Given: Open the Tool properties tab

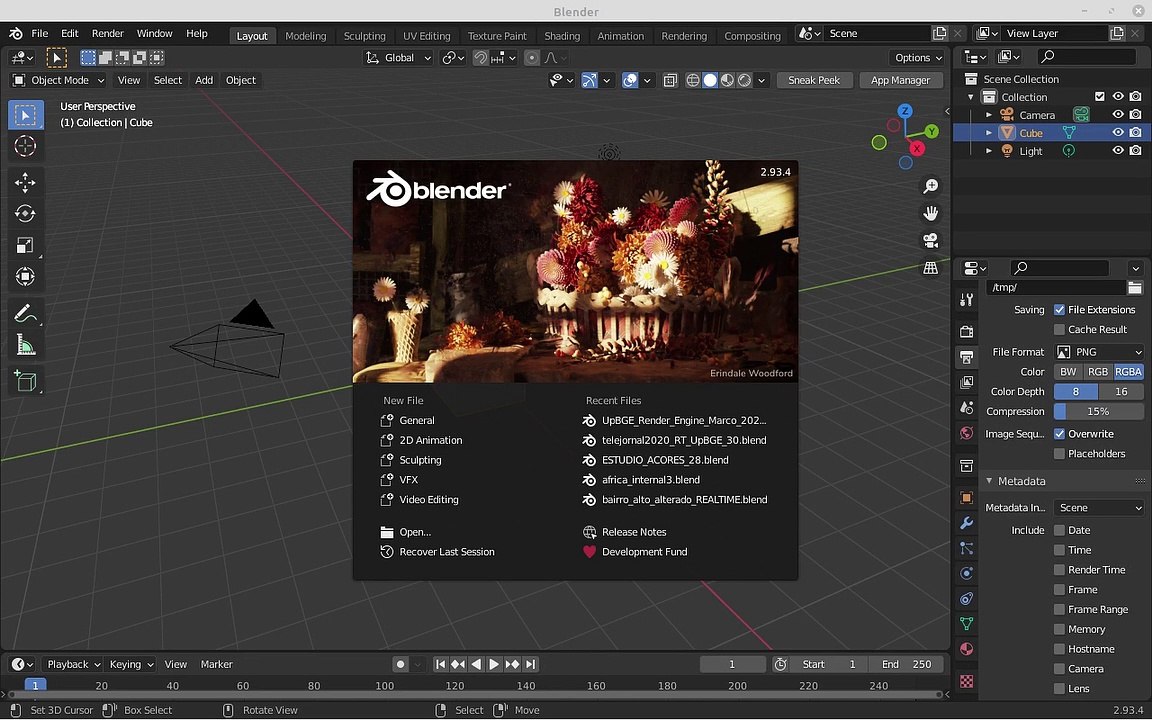Looking at the screenshot, I should click(x=967, y=300).
